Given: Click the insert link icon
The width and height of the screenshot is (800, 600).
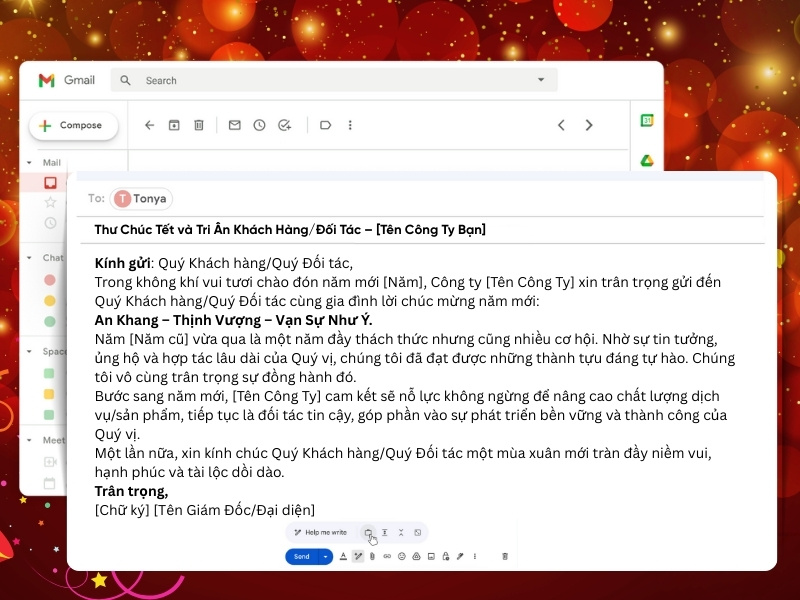Looking at the screenshot, I should [x=387, y=556].
